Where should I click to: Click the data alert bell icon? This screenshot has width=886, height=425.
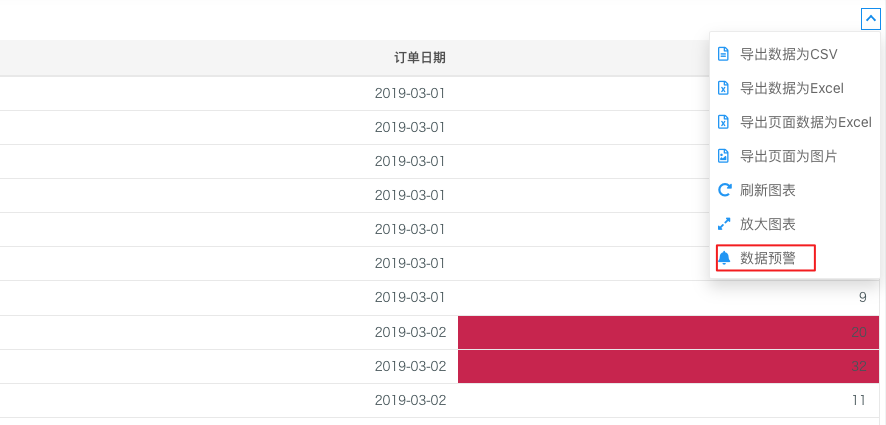click(x=724, y=258)
